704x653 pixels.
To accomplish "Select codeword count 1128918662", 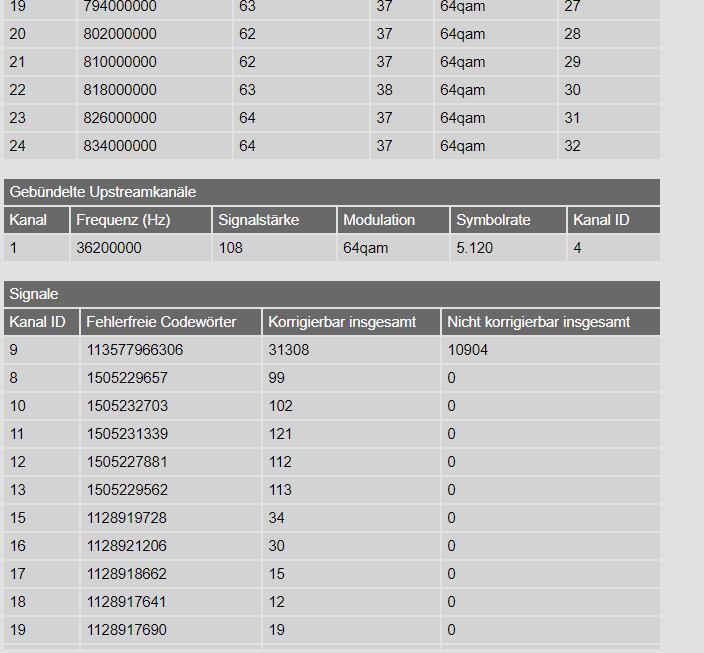I will pos(127,574).
